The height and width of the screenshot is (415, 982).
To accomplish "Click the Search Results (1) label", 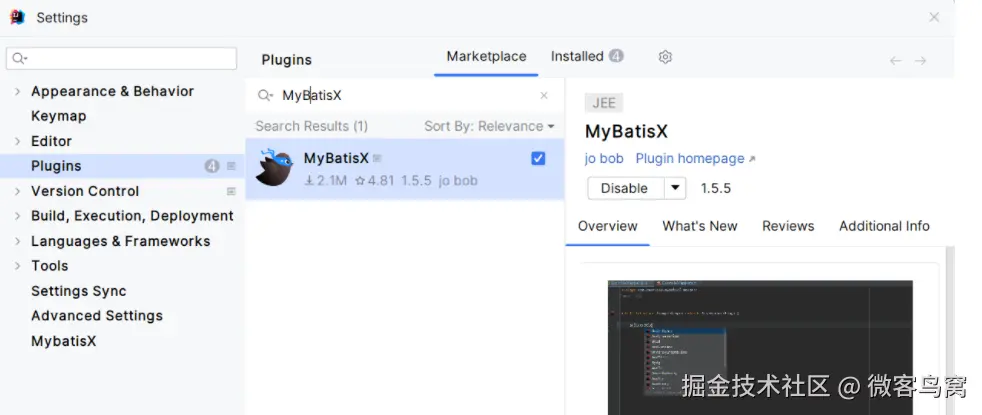I will point(311,126).
